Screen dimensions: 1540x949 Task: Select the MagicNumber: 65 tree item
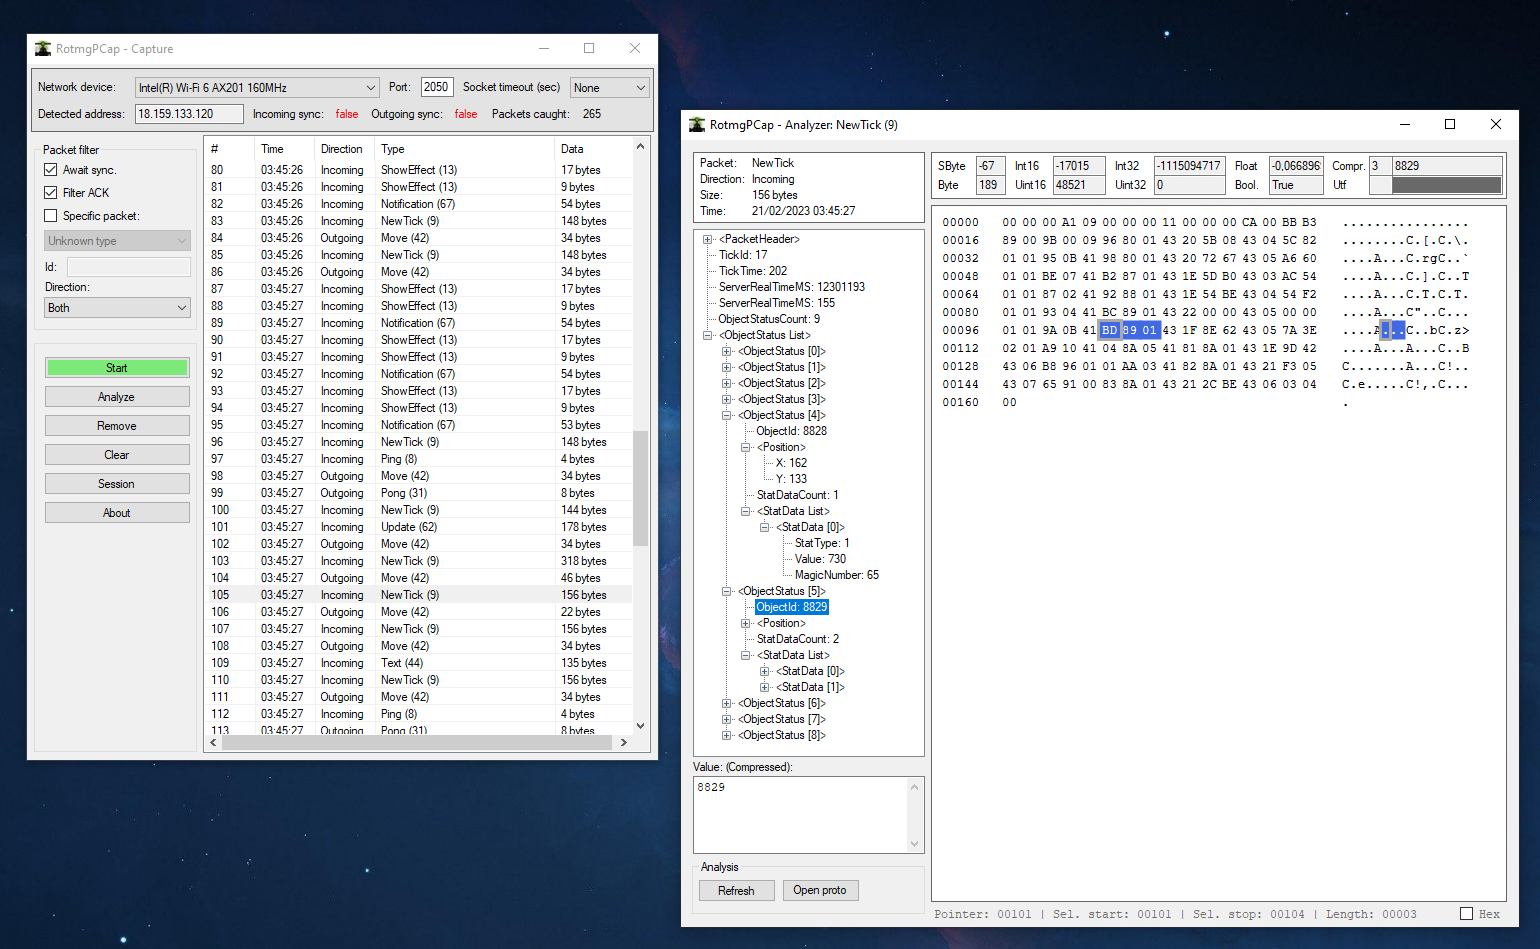[x=837, y=575]
